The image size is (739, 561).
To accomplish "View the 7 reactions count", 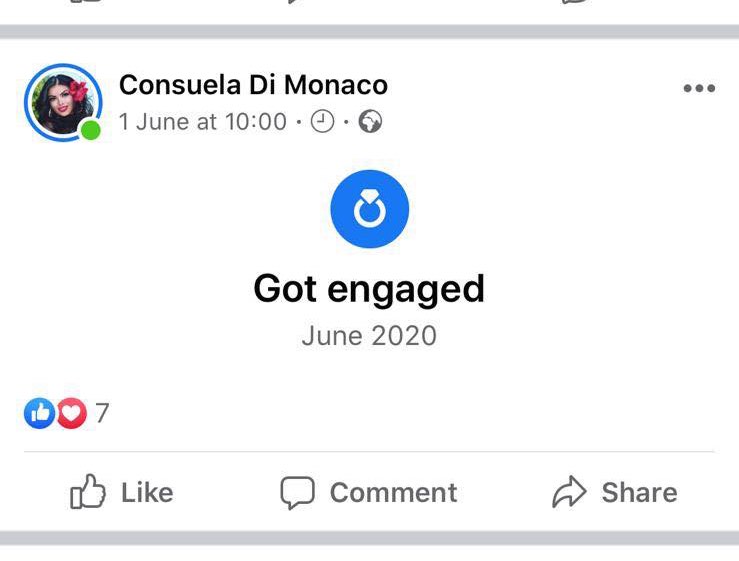I will pos(102,412).
